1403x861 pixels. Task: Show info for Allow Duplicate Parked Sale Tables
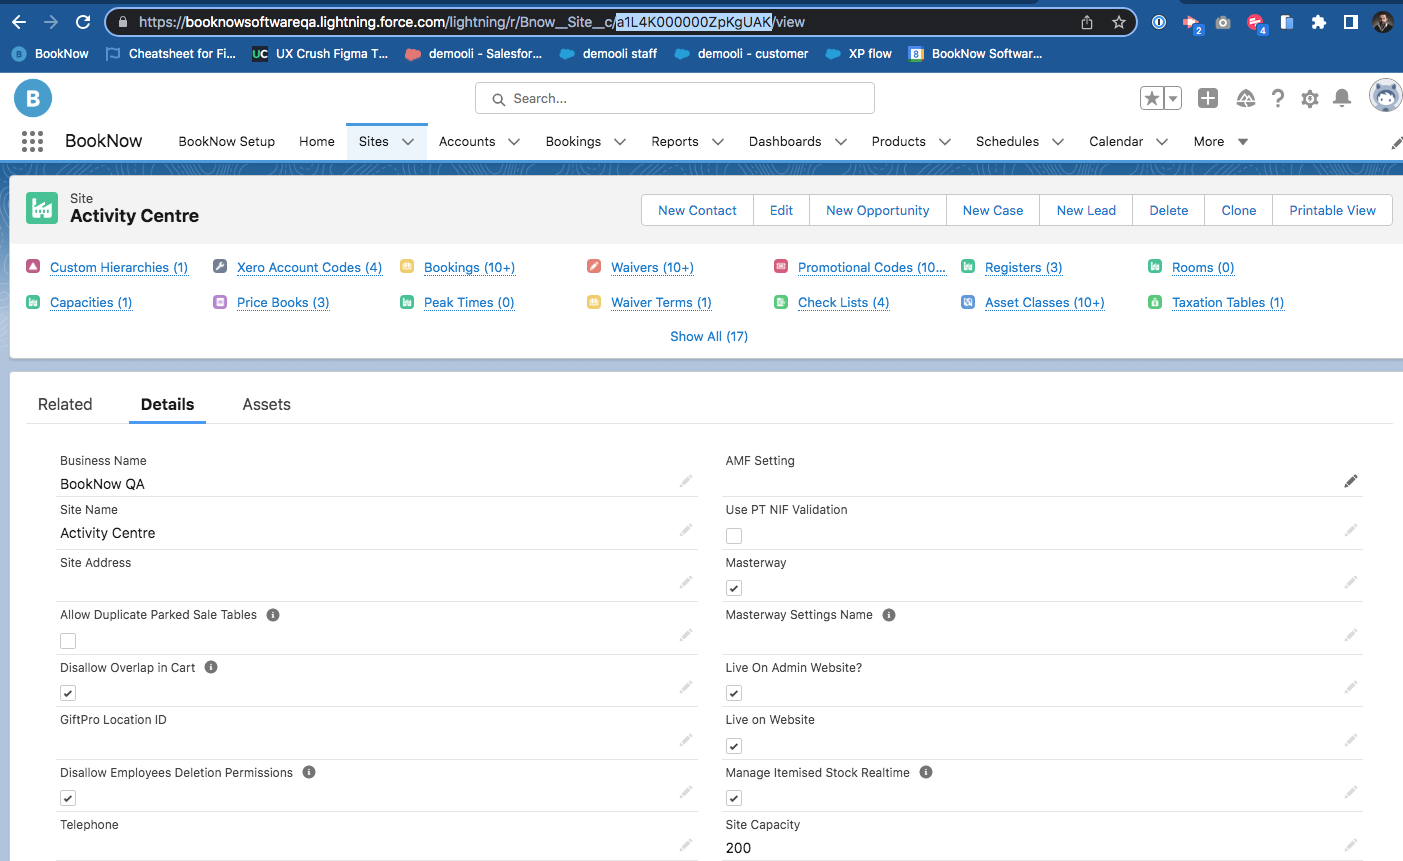coord(273,615)
